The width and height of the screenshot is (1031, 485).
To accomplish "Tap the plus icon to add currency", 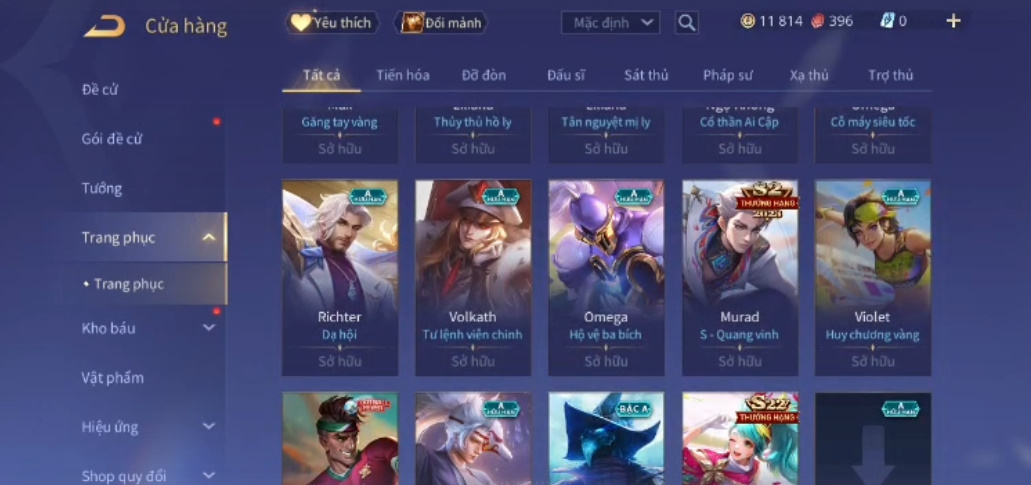I will click(953, 22).
